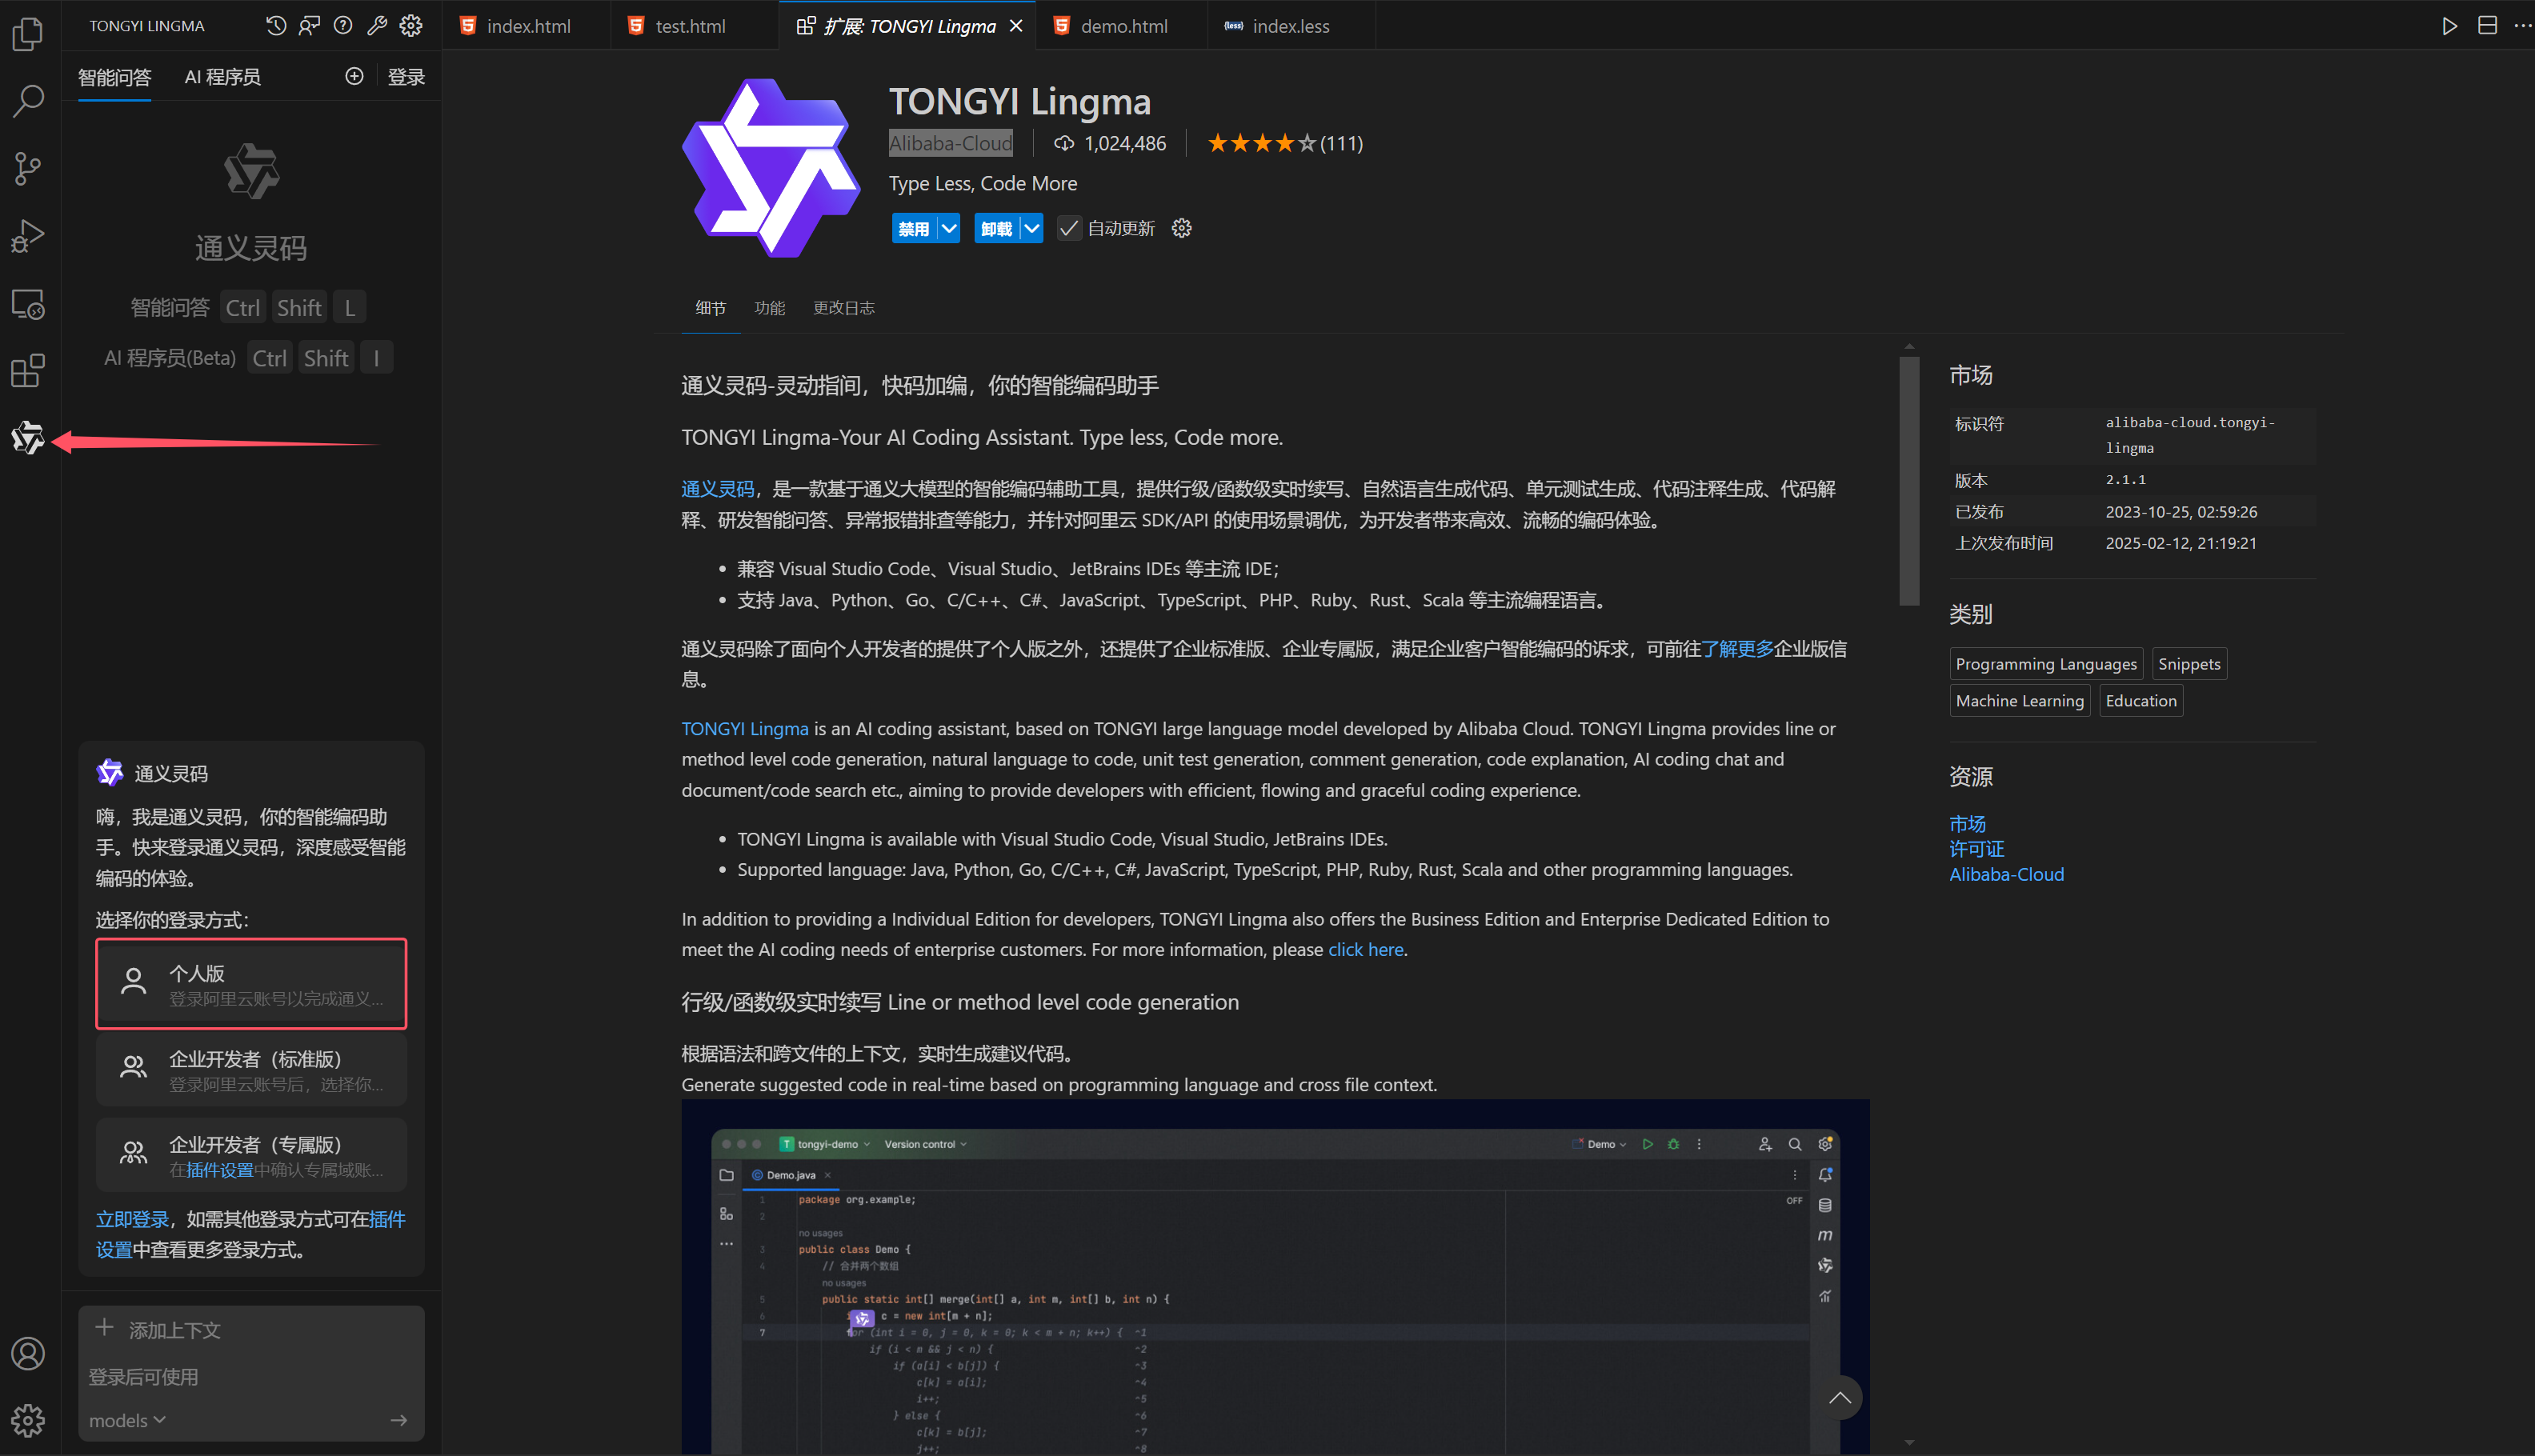Click the 'click here' link
The image size is (2535, 1456).
1365,949
